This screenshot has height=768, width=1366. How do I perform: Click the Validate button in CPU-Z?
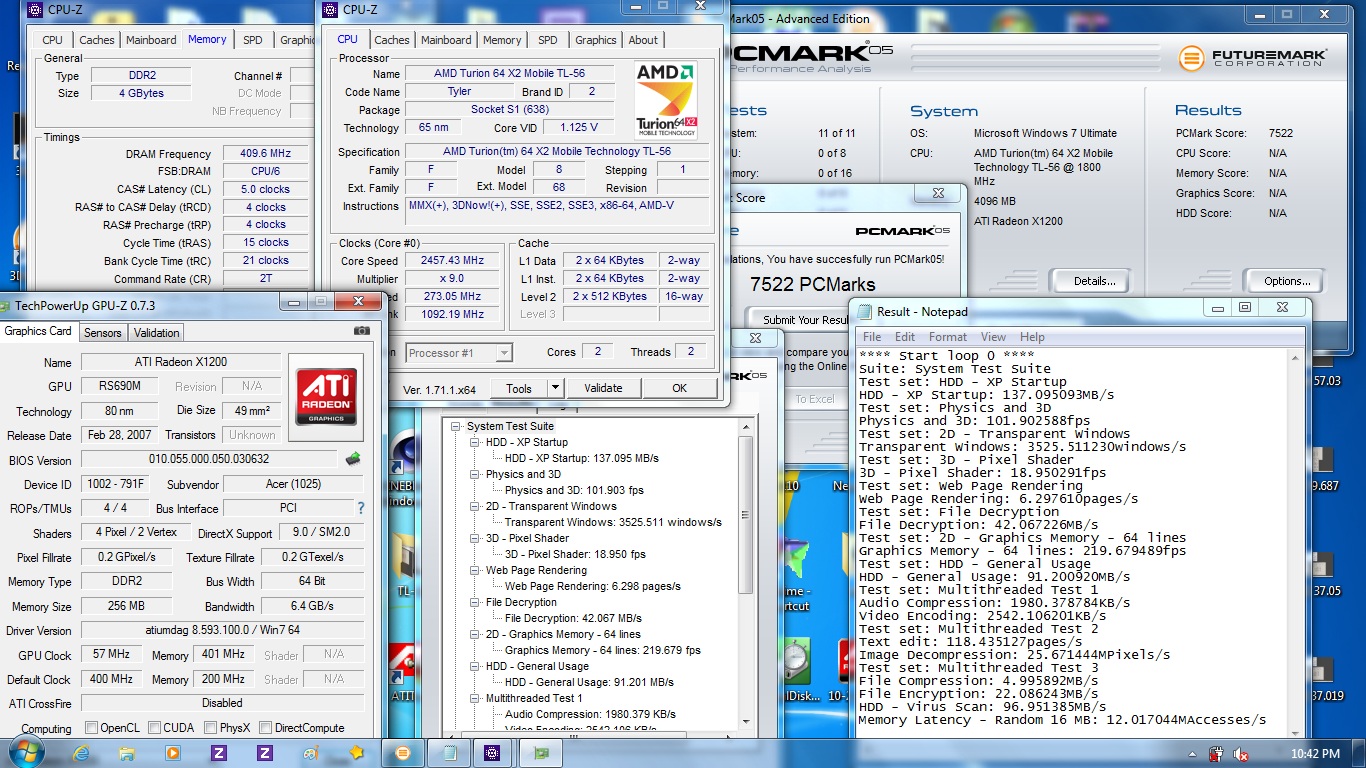pos(603,388)
